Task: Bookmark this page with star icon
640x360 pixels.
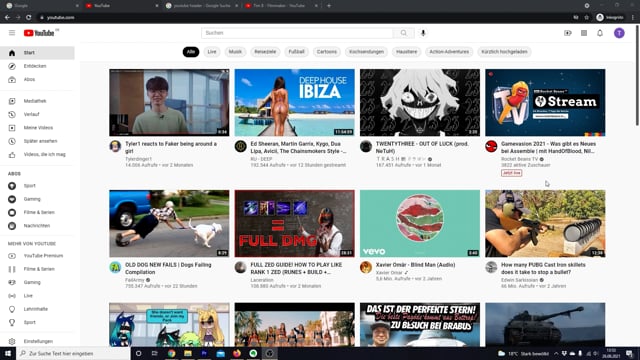Action: pos(587,18)
